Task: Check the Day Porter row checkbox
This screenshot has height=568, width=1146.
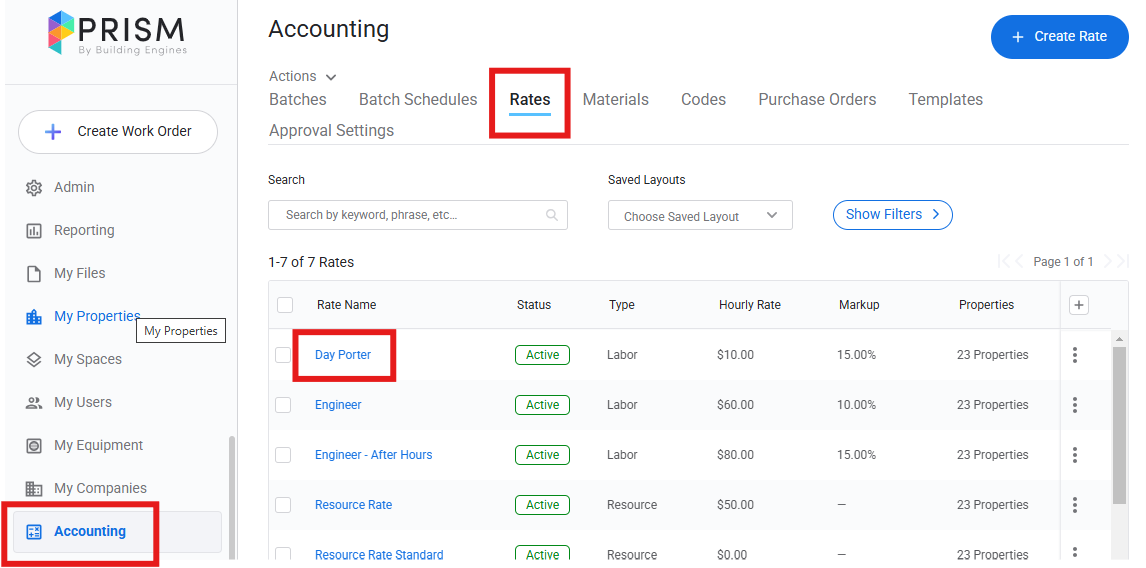Action: pyautogui.click(x=283, y=355)
